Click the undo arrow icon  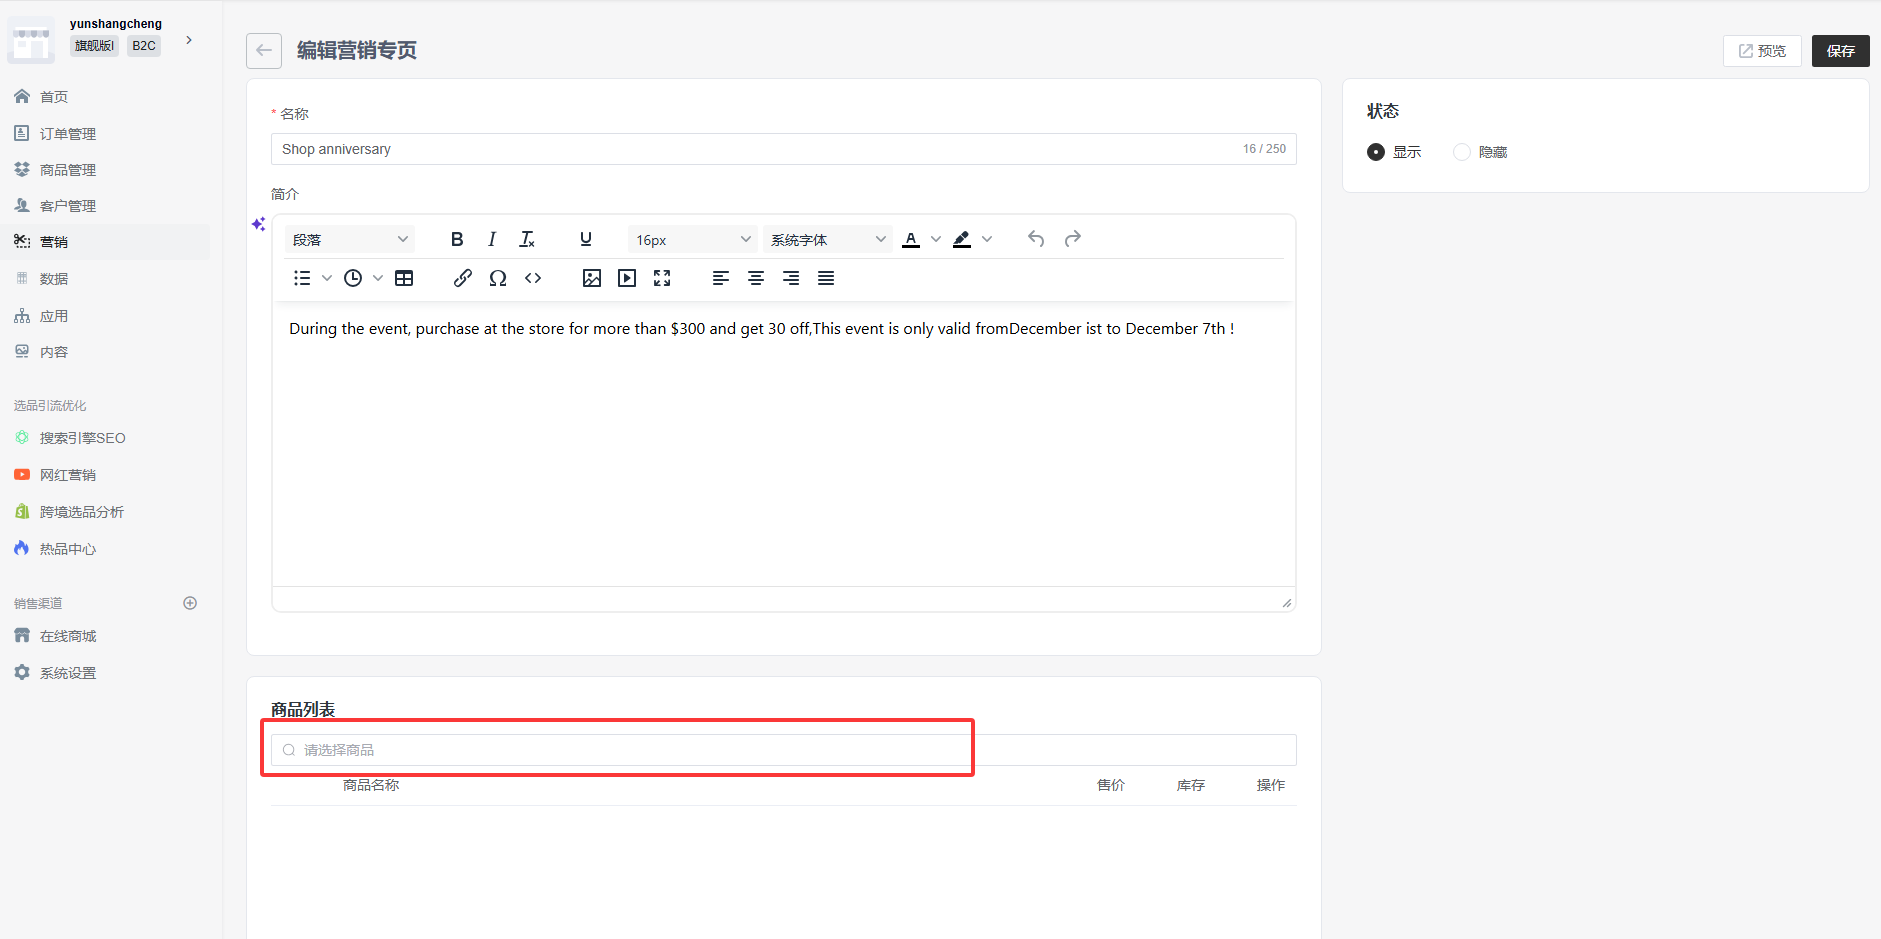1036,239
